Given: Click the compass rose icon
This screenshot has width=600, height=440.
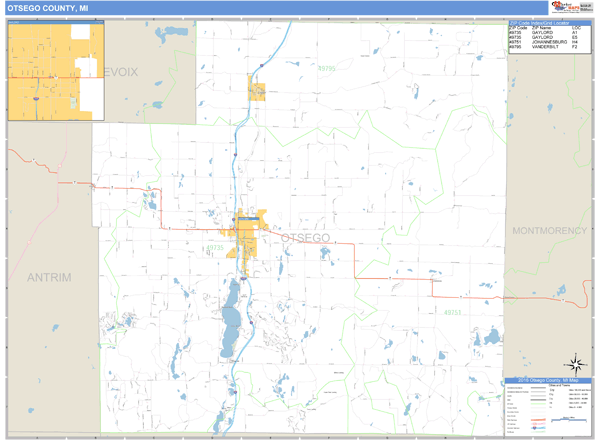Looking at the screenshot, I should click(x=576, y=363).
